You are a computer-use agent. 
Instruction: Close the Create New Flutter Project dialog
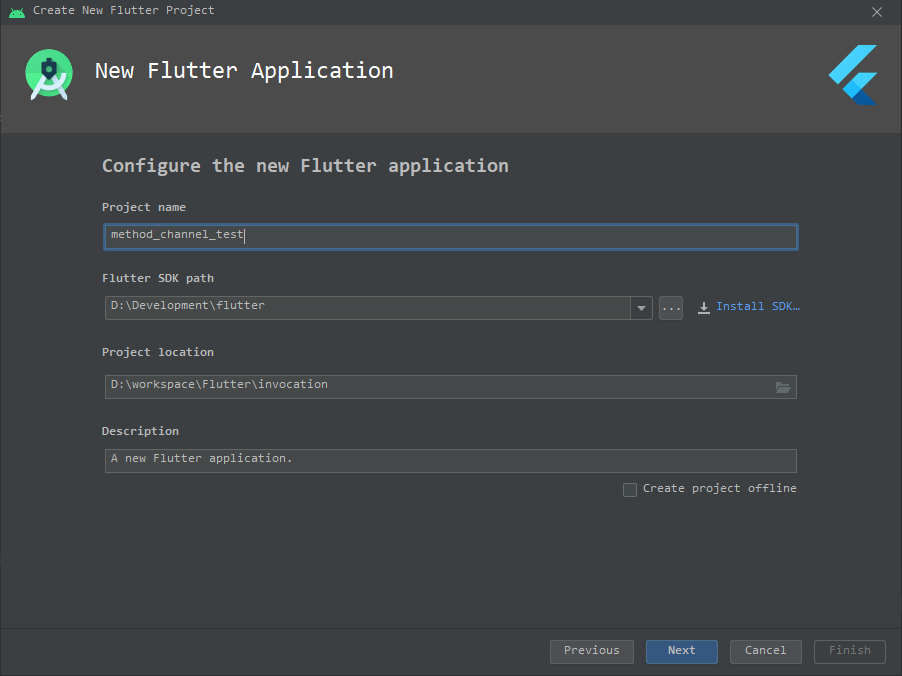(x=877, y=12)
